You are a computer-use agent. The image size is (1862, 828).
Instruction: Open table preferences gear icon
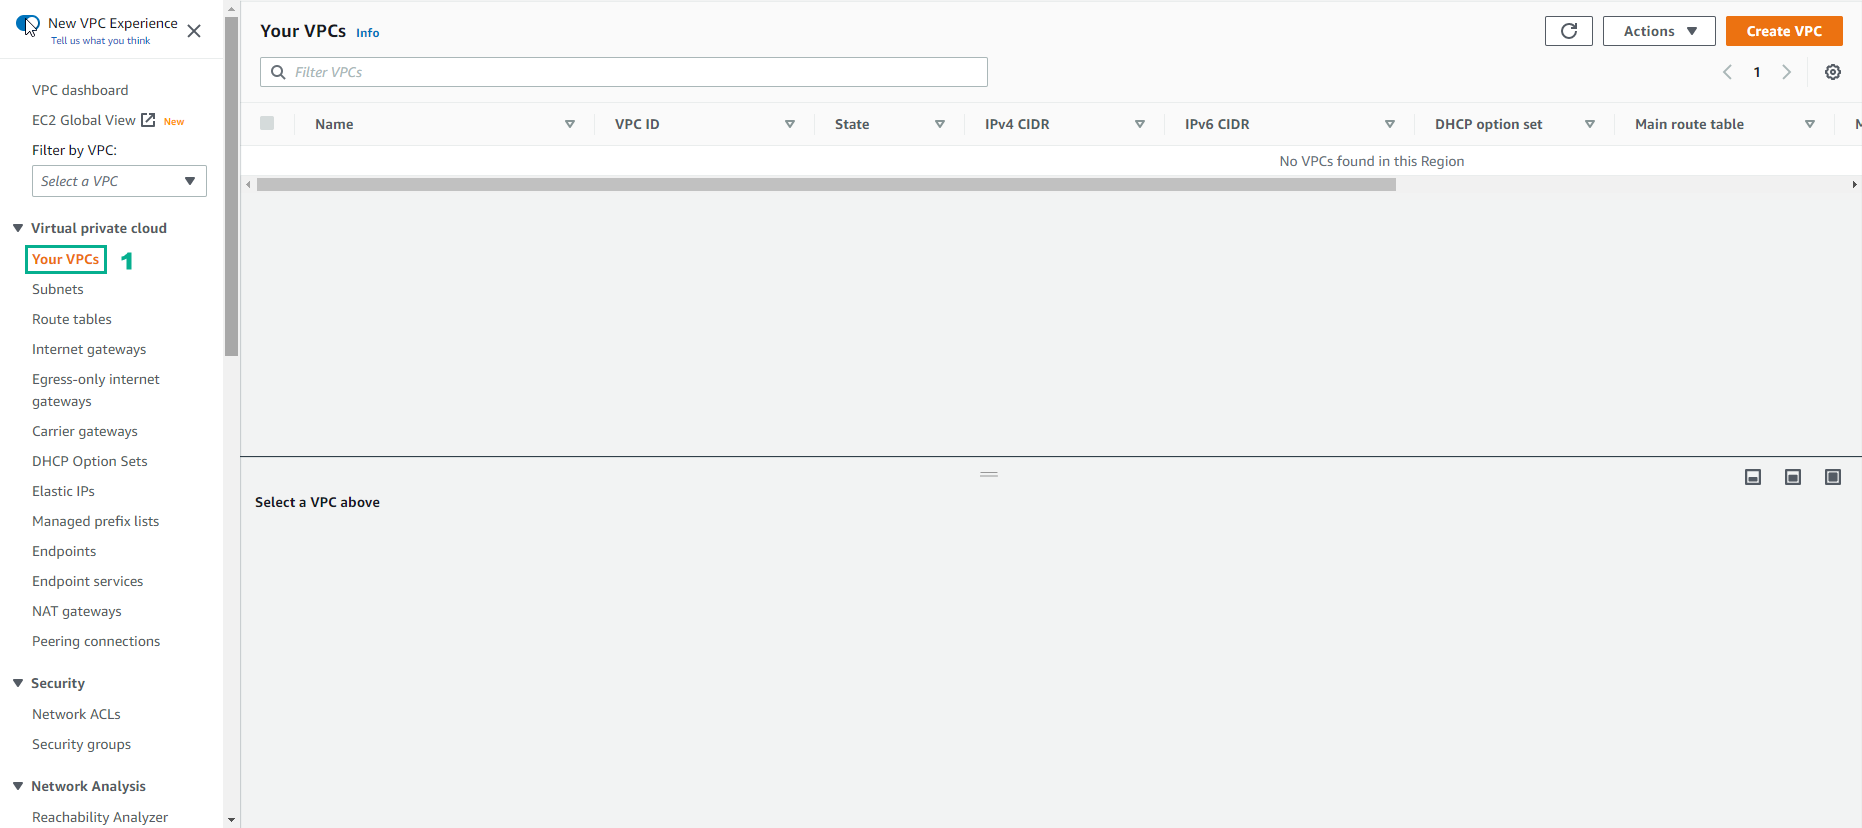1833,72
